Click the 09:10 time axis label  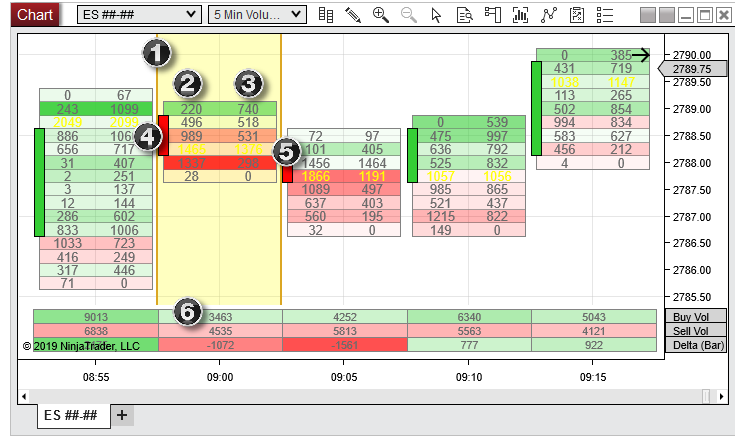pos(469,377)
